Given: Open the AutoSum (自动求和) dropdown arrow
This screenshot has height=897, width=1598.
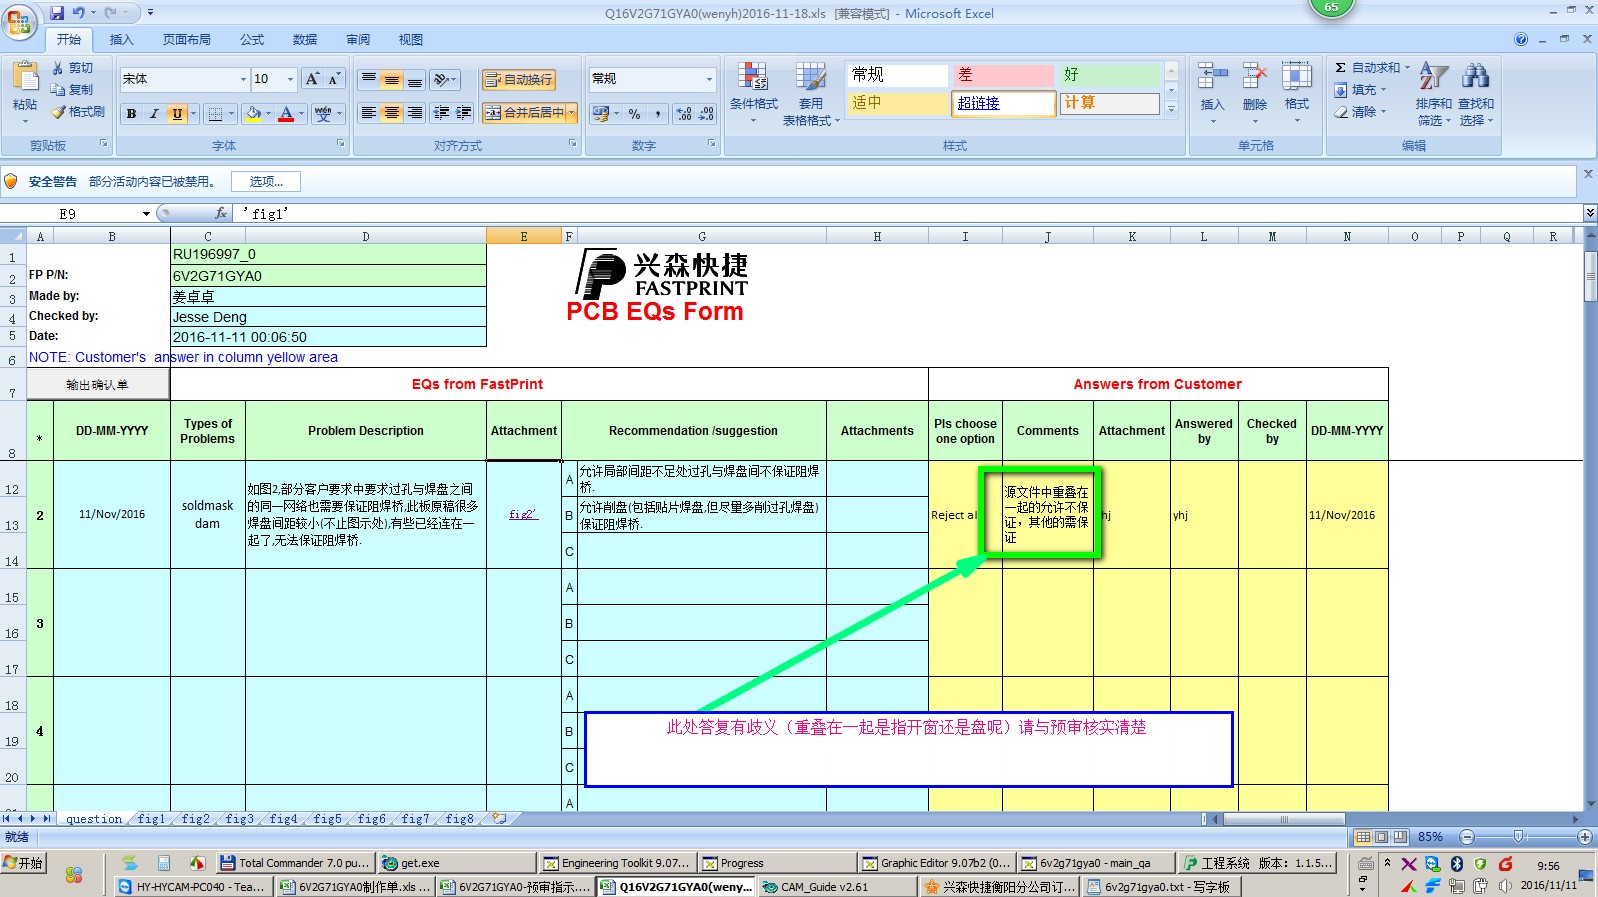Looking at the screenshot, I should [1407, 68].
